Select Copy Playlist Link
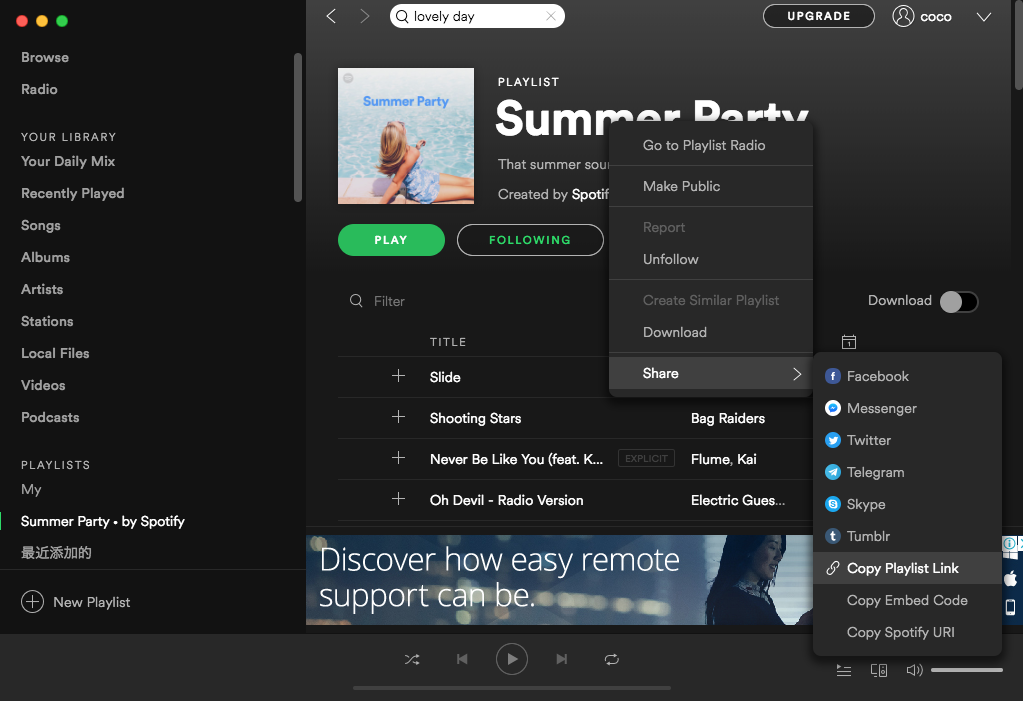This screenshot has height=701, width=1023. [x=901, y=568]
